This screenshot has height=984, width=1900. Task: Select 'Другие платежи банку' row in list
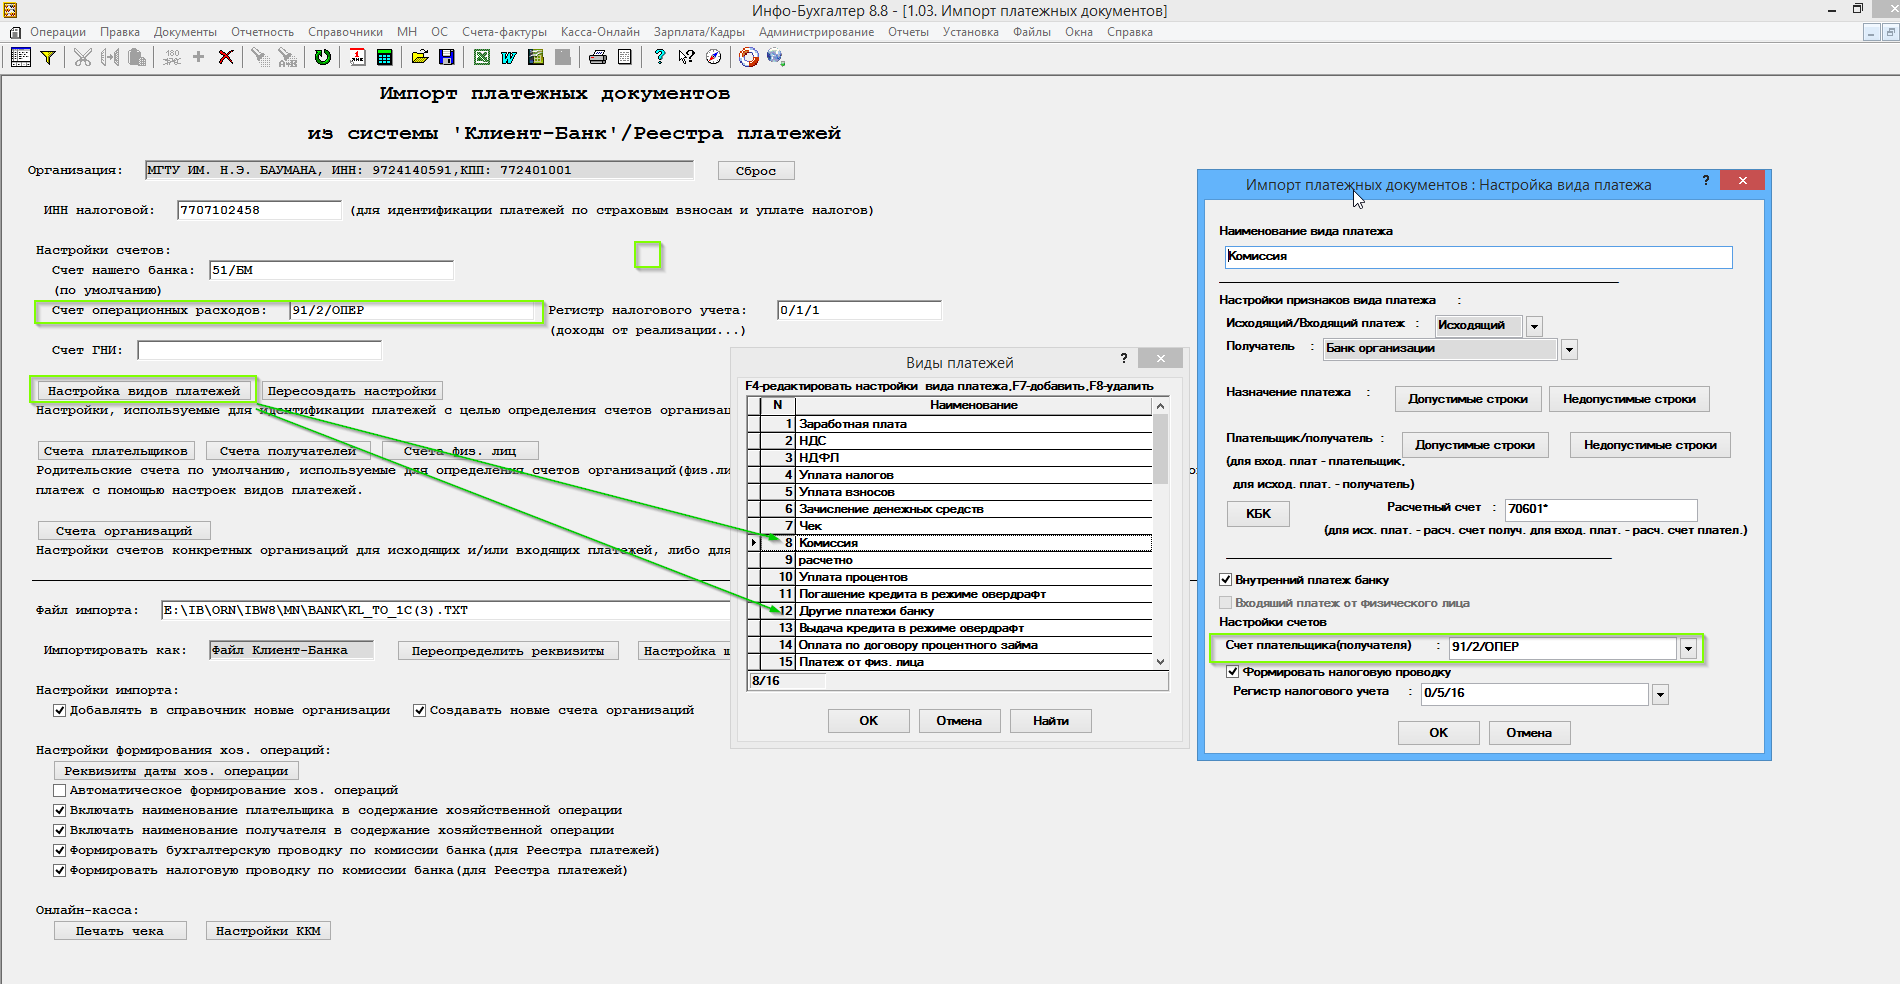950,611
